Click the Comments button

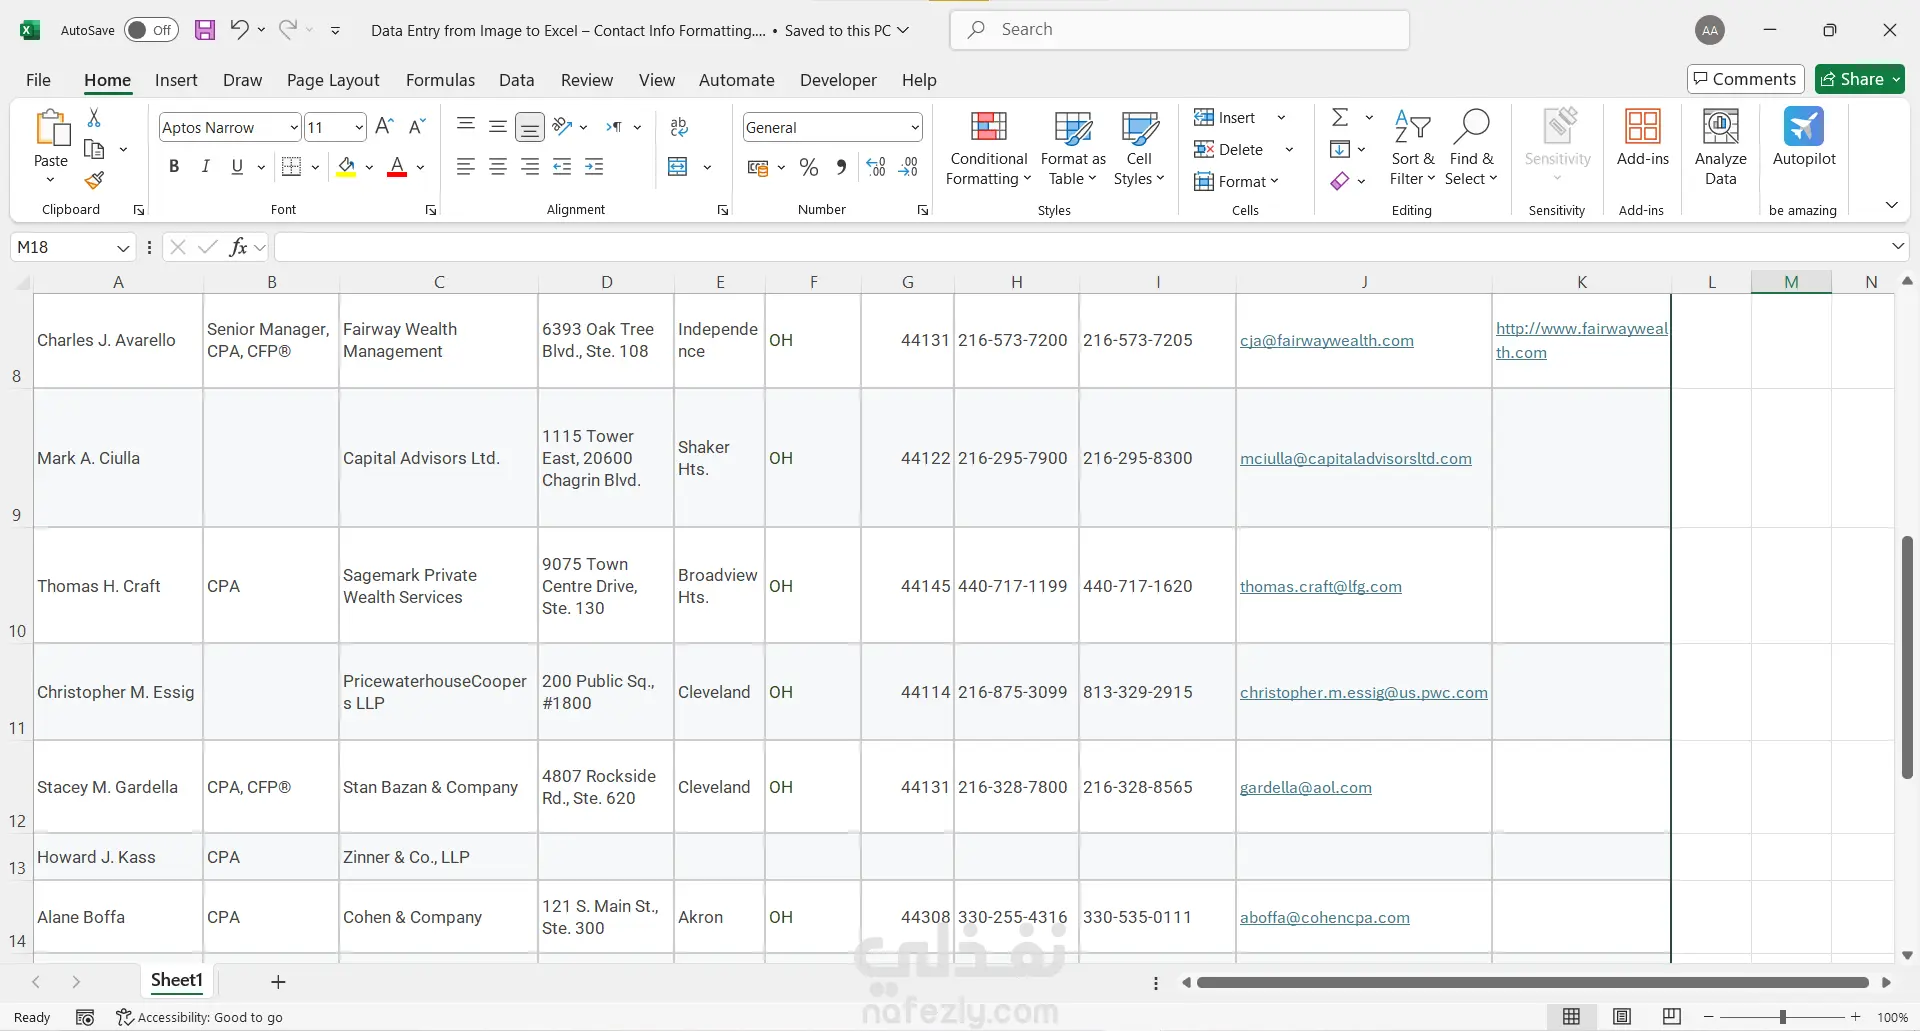(1745, 79)
